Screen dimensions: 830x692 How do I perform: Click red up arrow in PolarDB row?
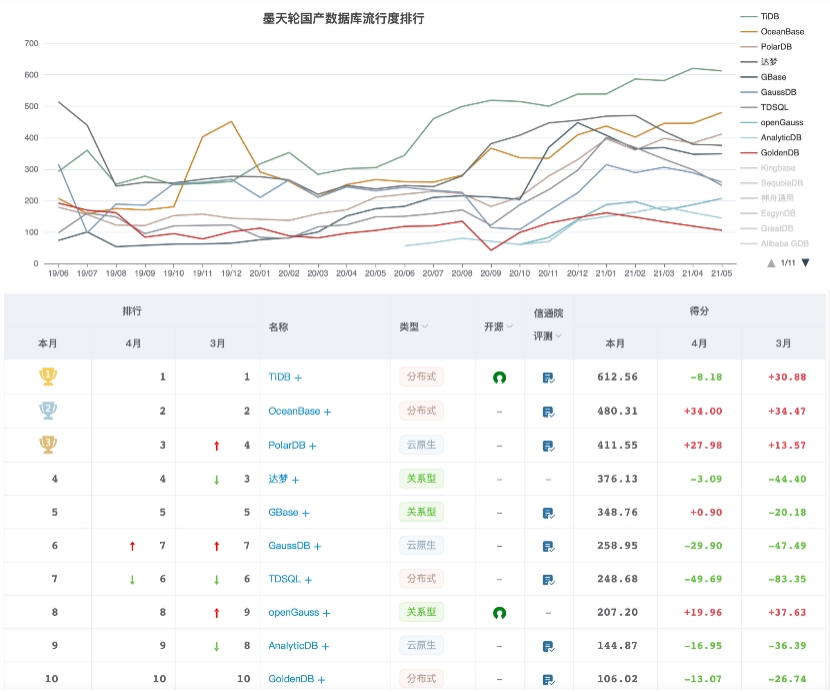click(216, 446)
